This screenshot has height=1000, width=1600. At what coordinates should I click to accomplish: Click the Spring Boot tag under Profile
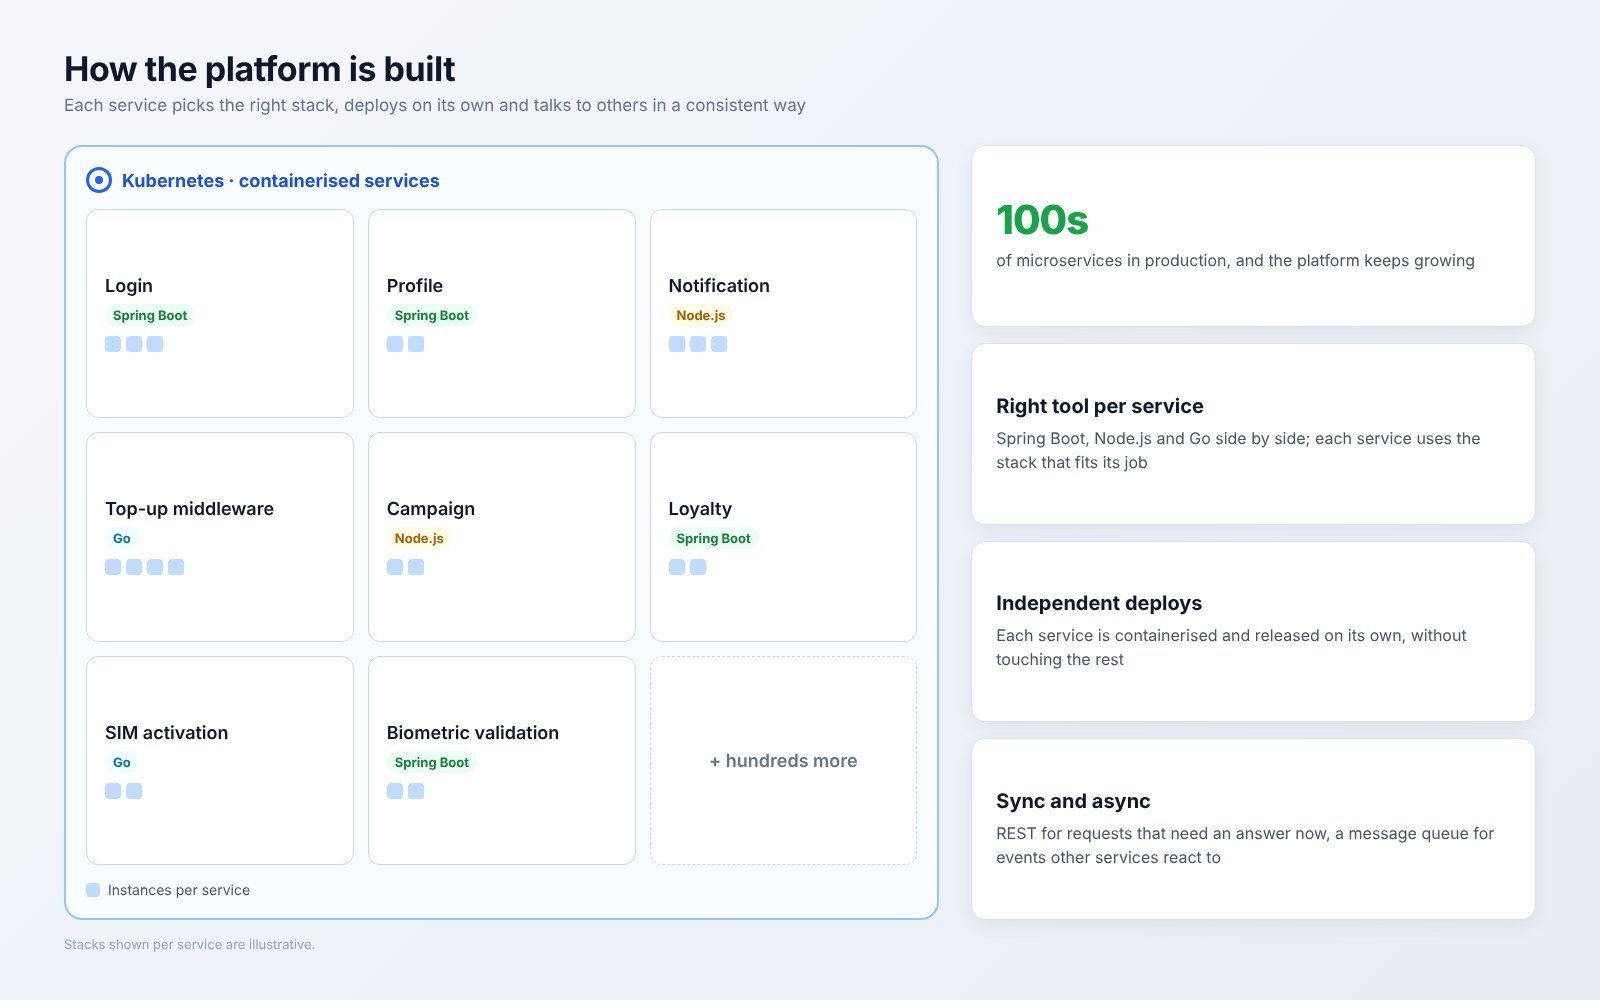pyautogui.click(x=432, y=315)
